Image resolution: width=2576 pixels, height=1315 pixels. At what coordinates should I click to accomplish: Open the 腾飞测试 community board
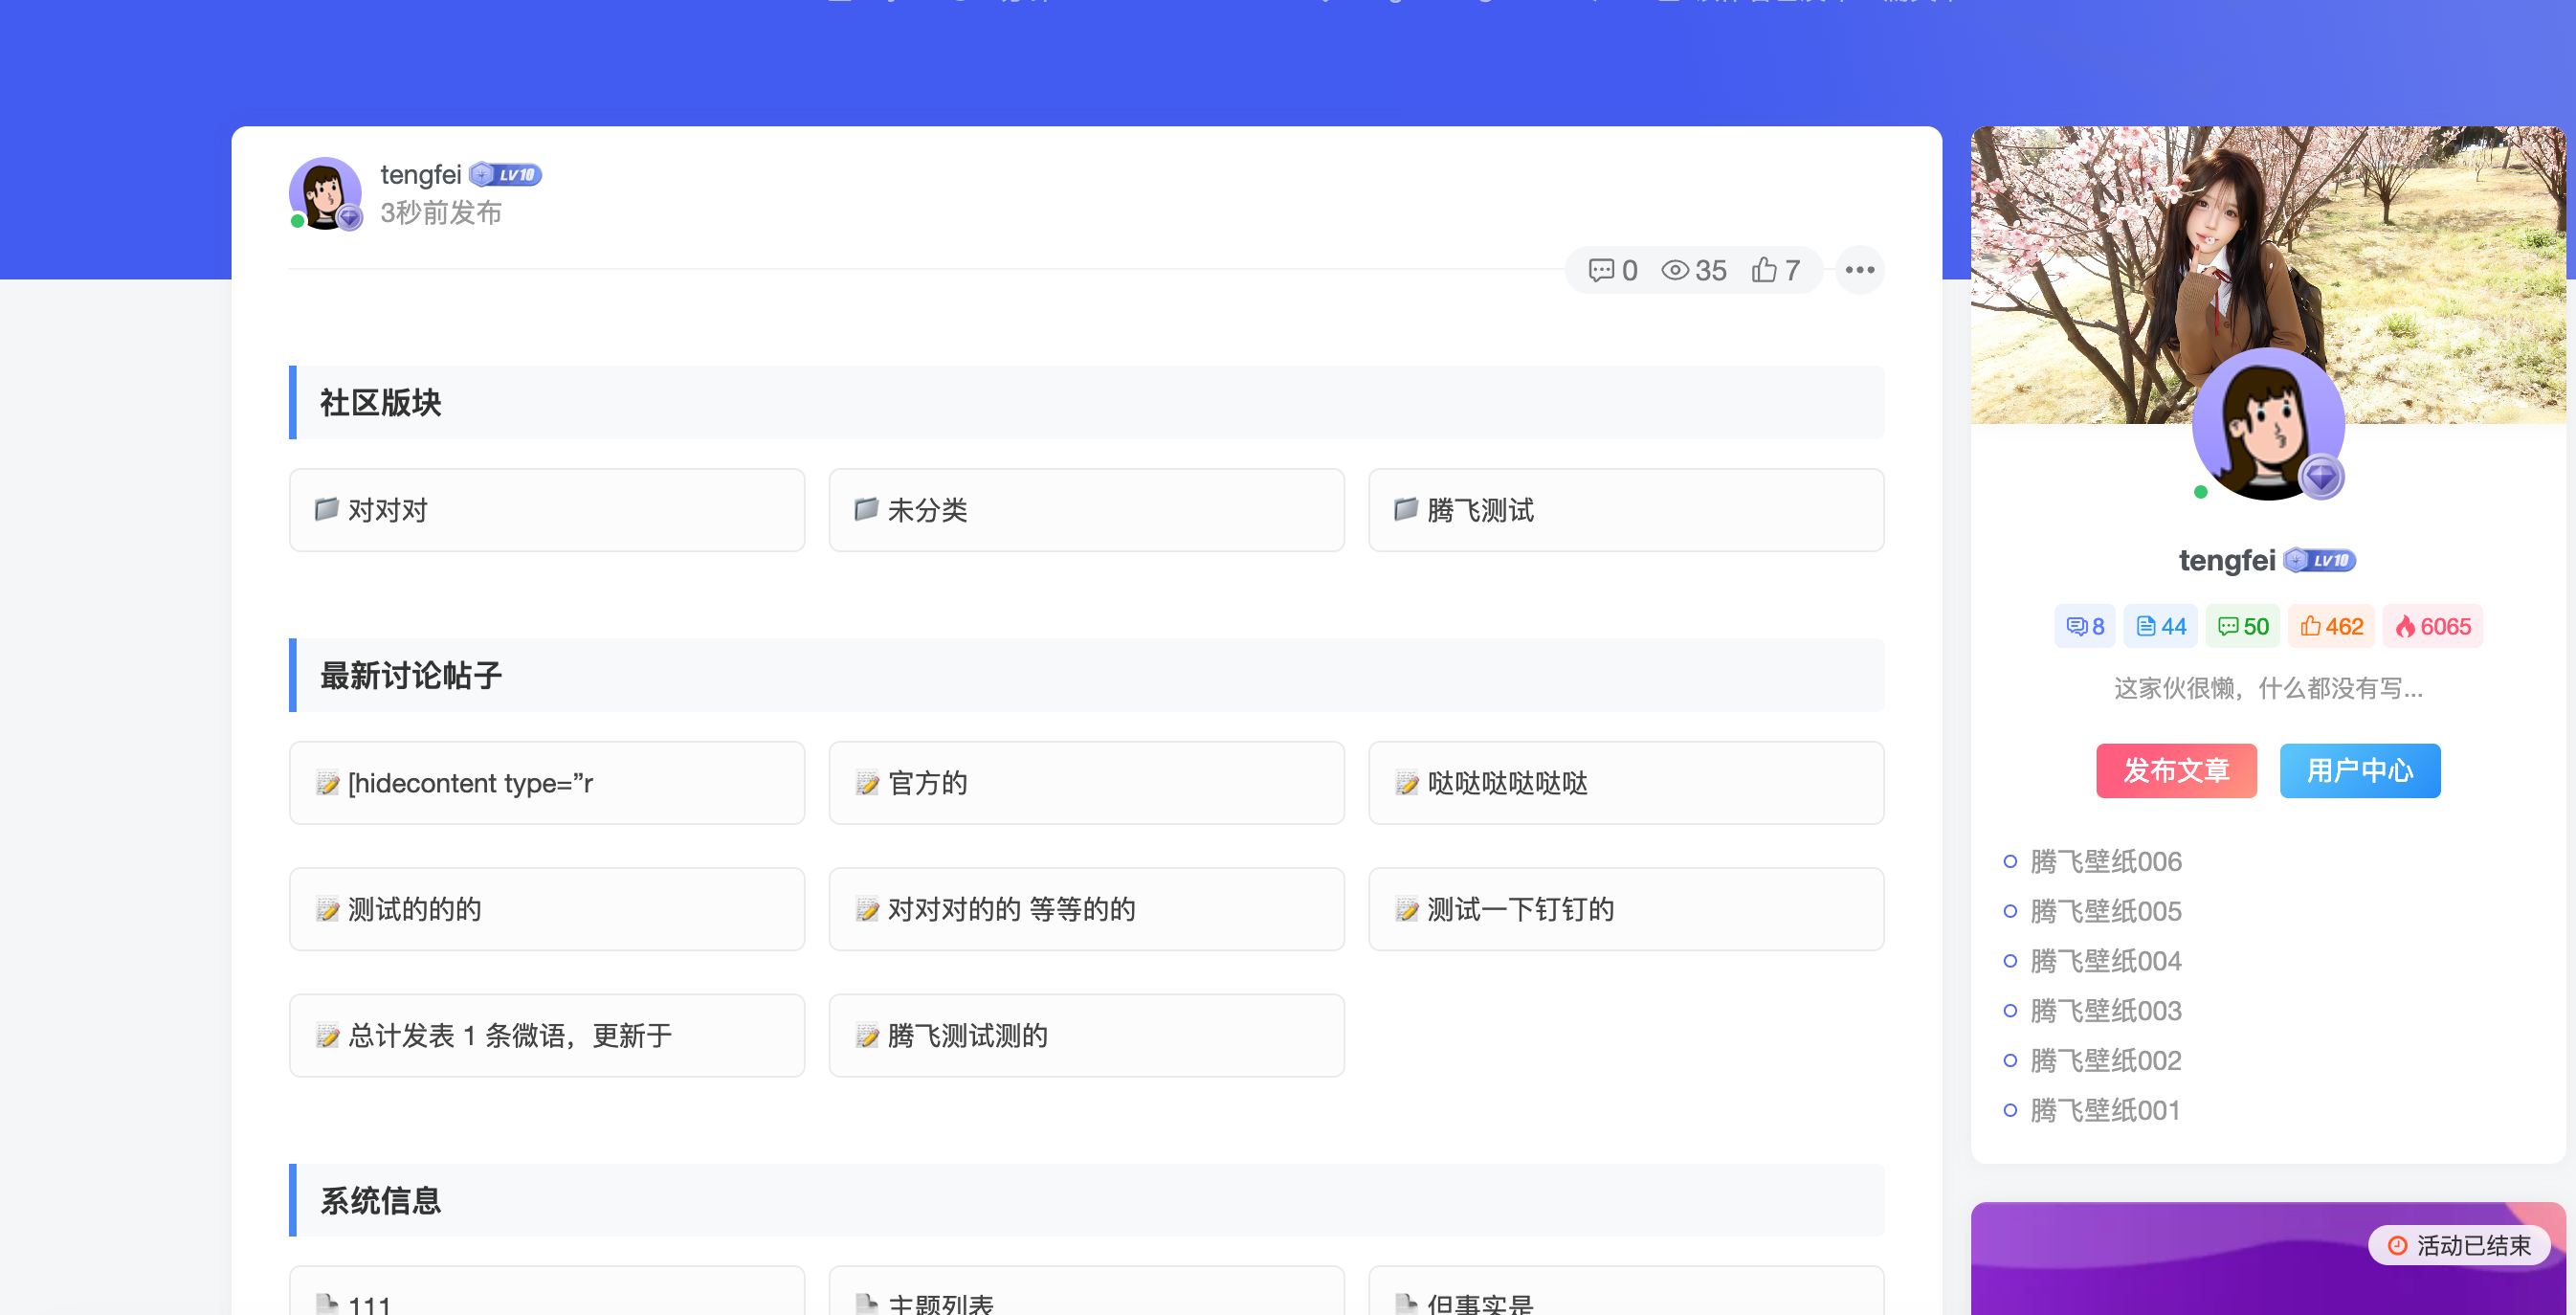pyautogui.click(x=1626, y=510)
